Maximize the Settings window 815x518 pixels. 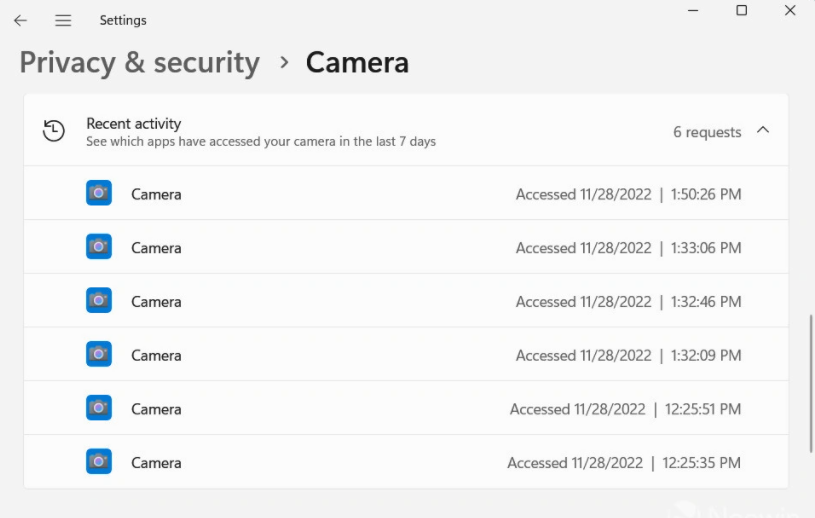coord(742,10)
